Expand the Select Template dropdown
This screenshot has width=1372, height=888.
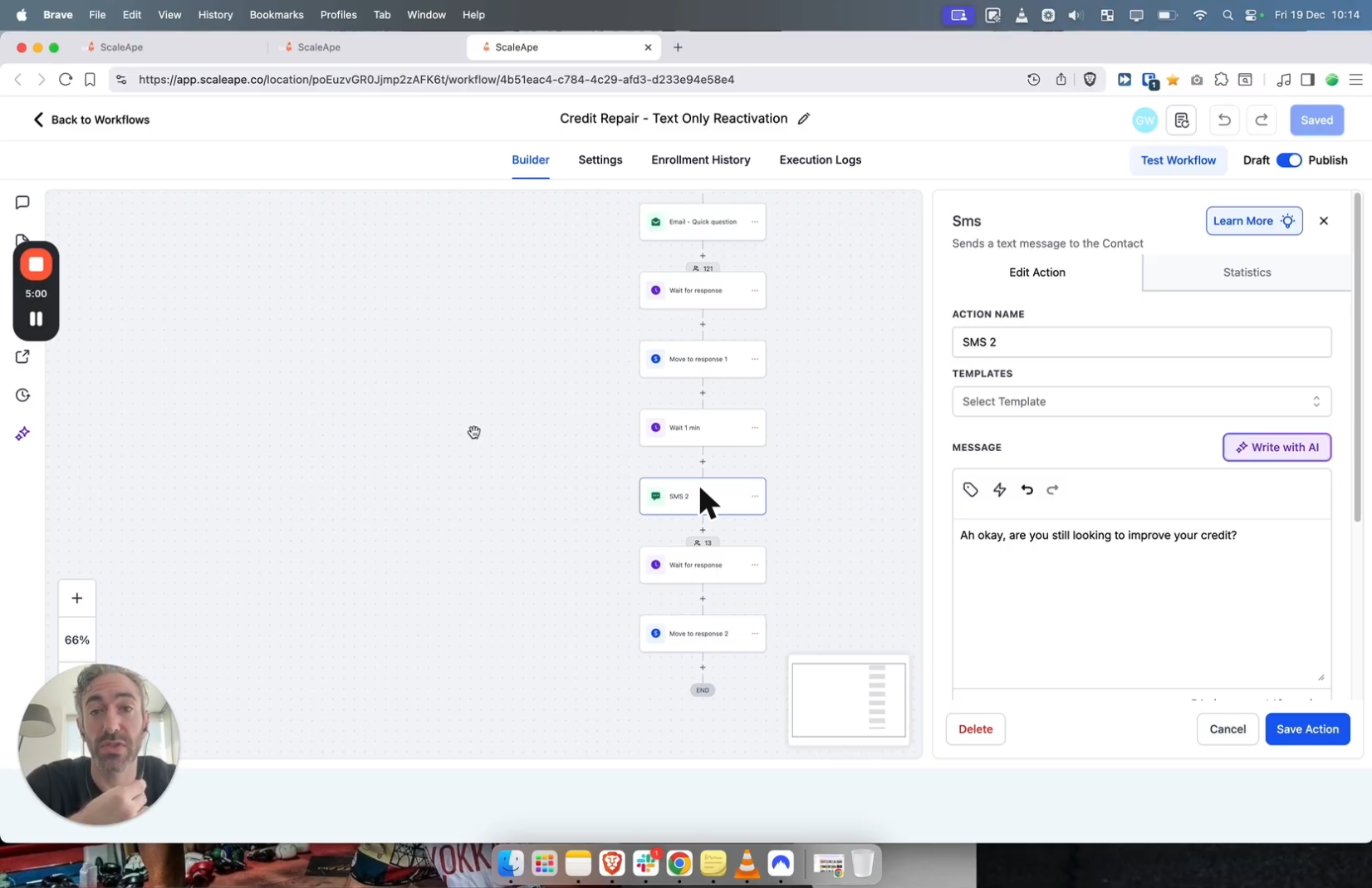1141,402
